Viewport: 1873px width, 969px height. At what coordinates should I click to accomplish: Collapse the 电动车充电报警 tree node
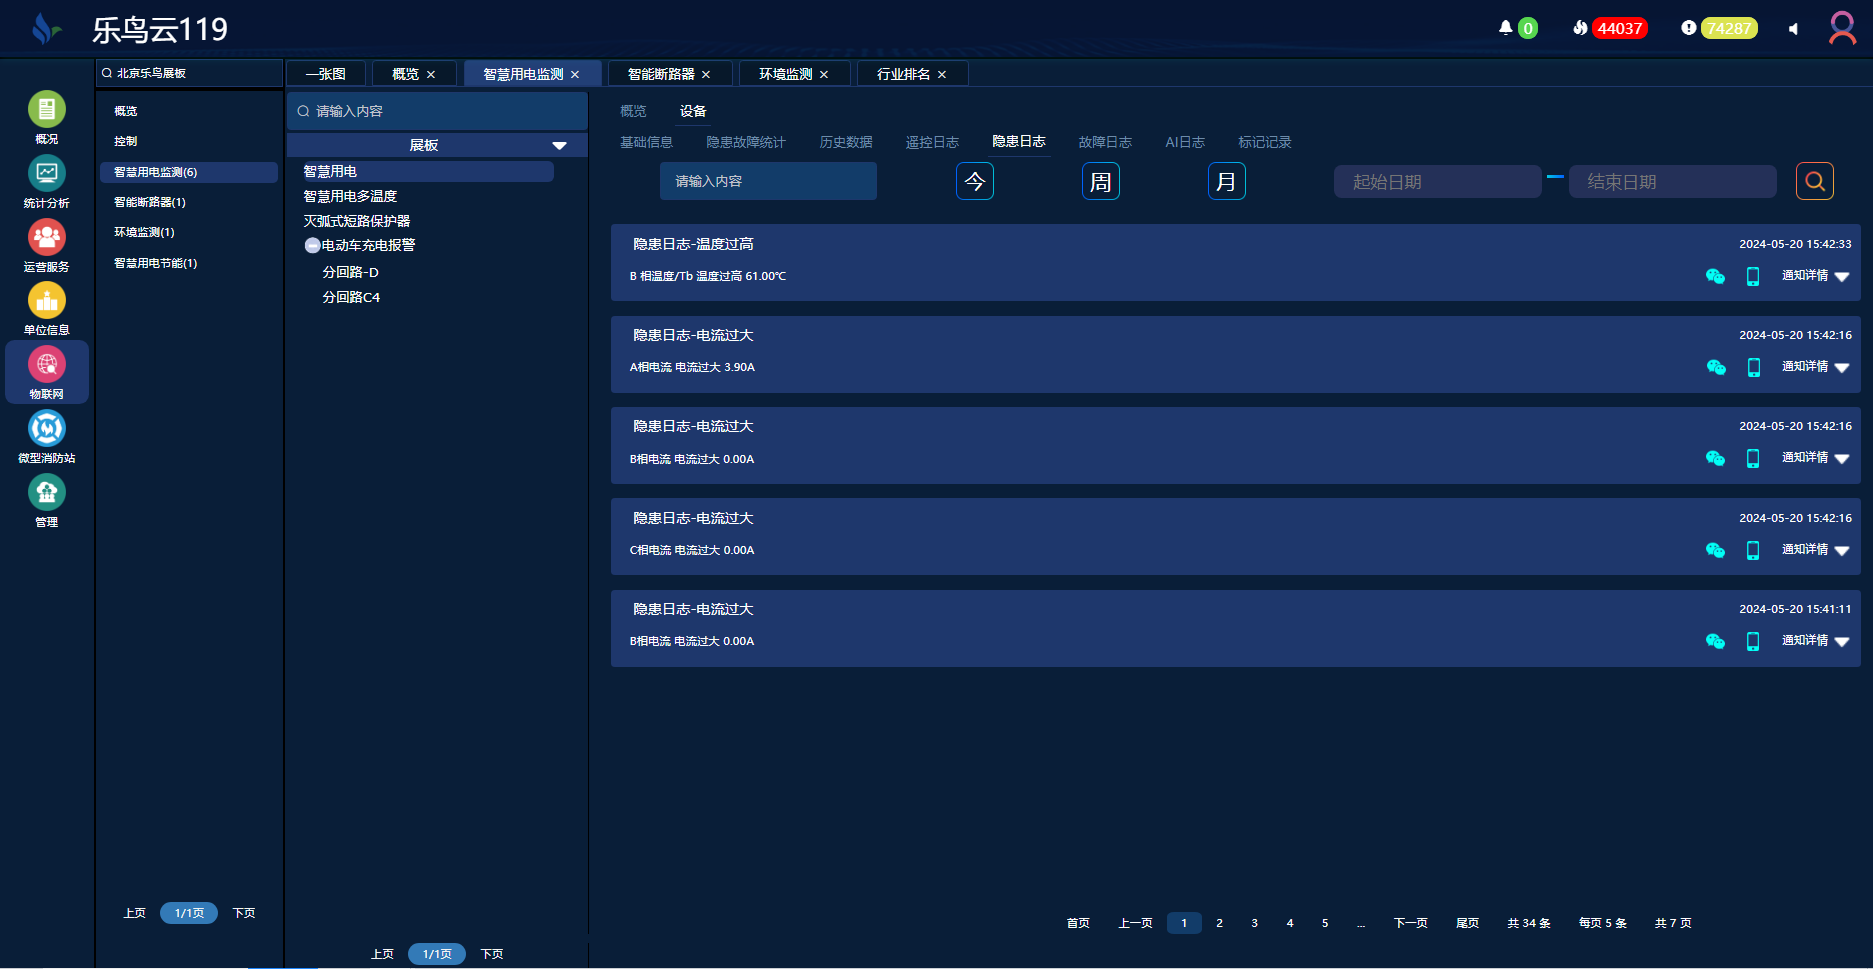pyautogui.click(x=313, y=246)
